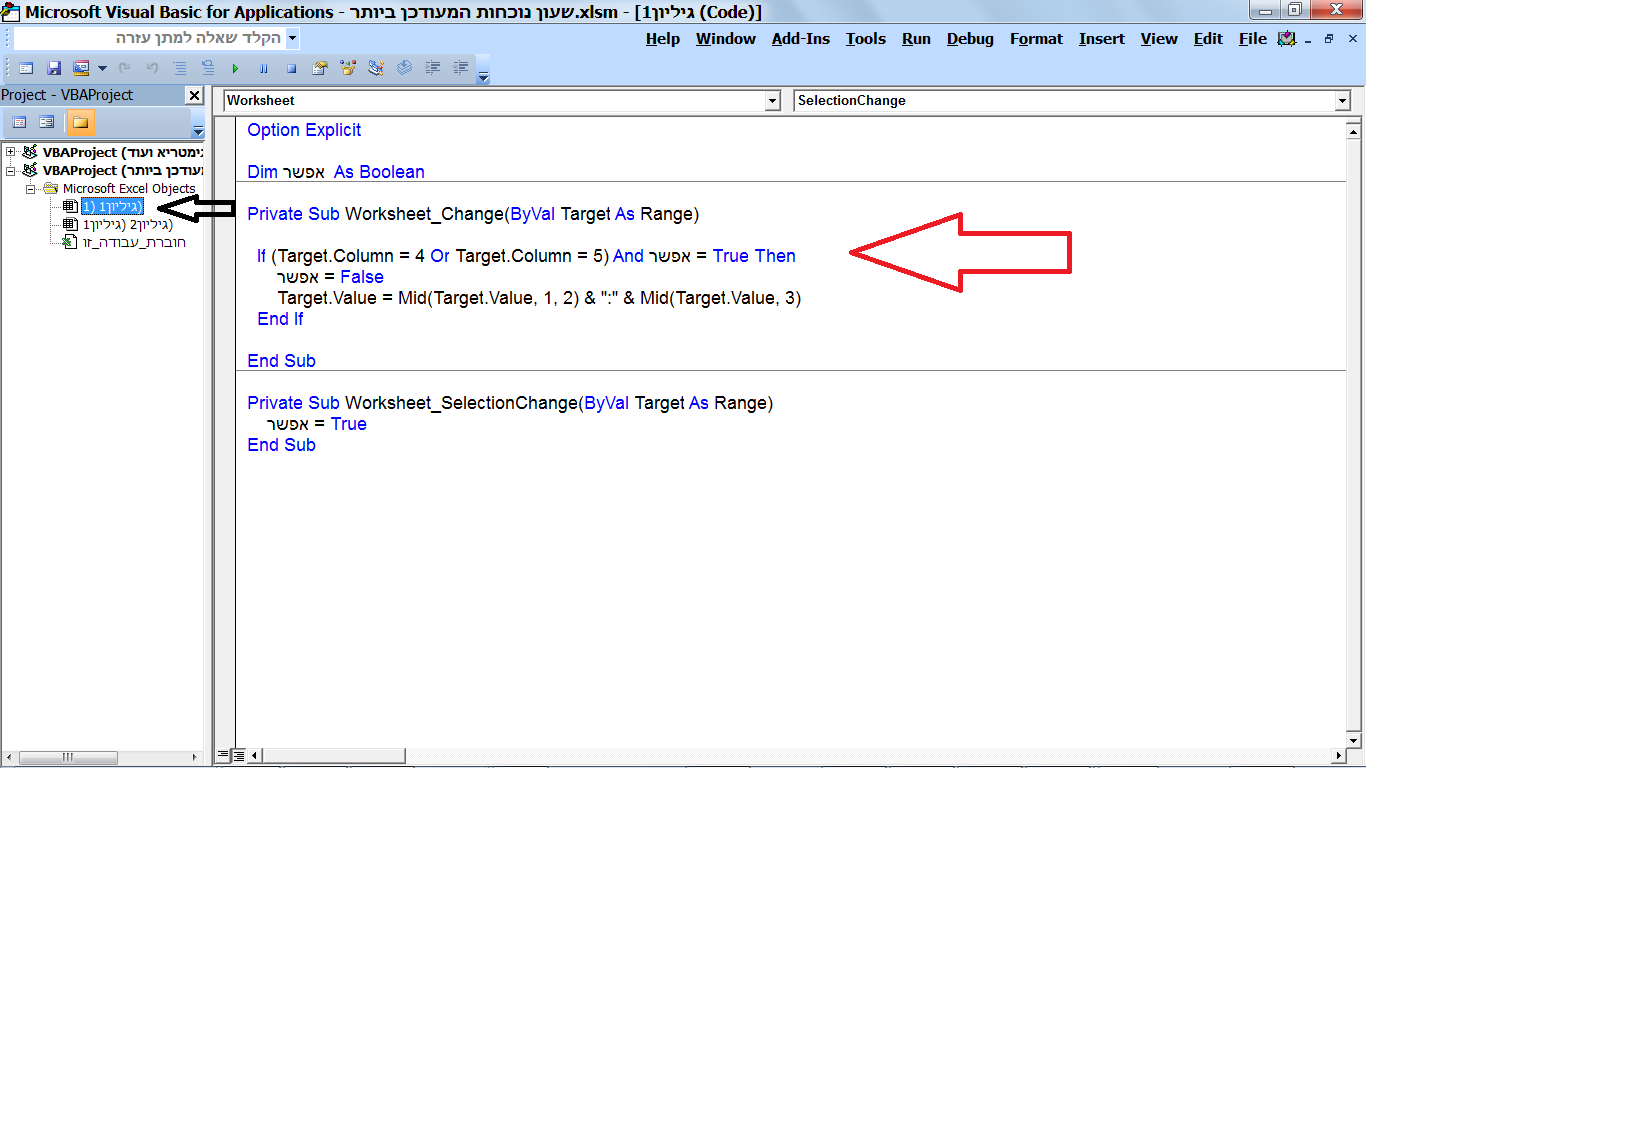Viewport: 1652px width, 1146px height.
Task: Click the Uncomment Block toolbar icon
Action: [x=208, y=68]
